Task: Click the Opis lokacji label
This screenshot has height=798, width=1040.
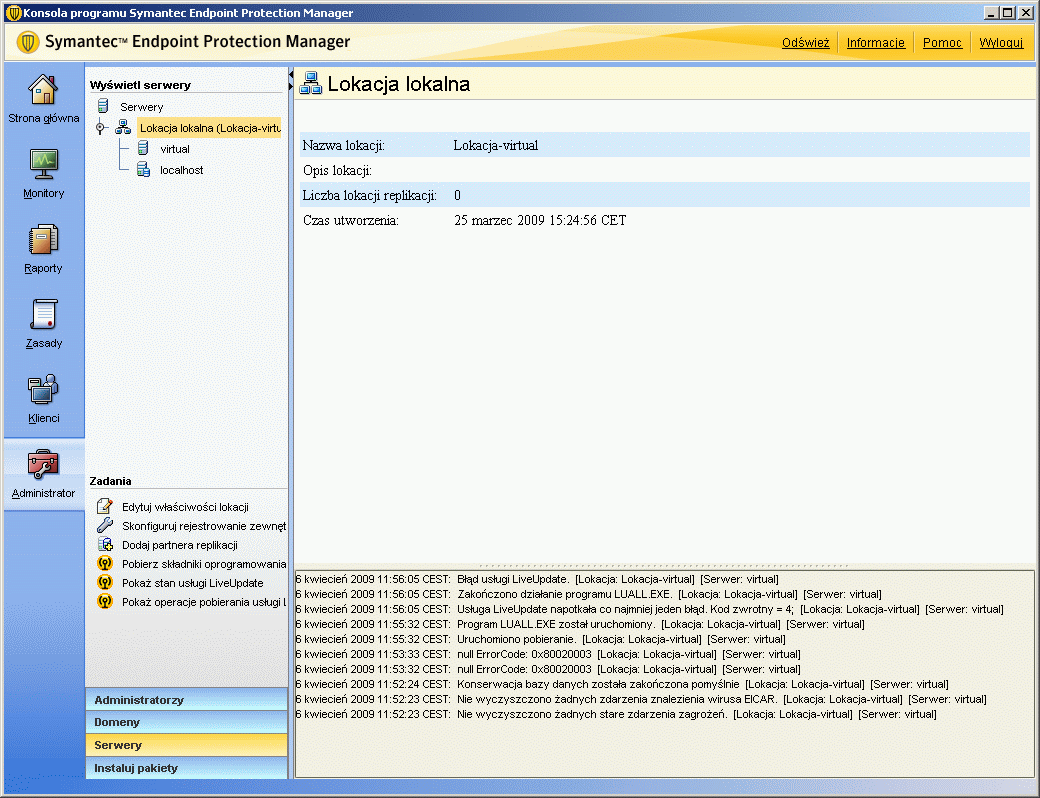Action: coord(337,170)
